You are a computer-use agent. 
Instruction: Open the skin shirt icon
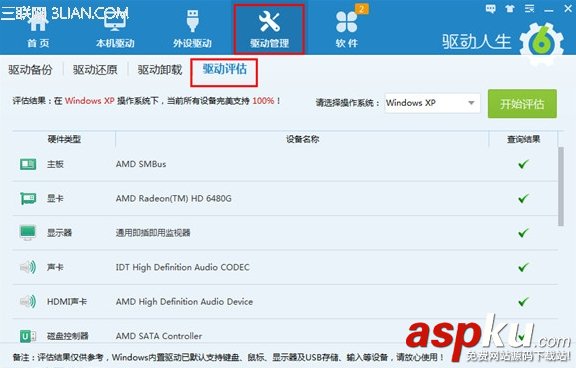(510, 9)
